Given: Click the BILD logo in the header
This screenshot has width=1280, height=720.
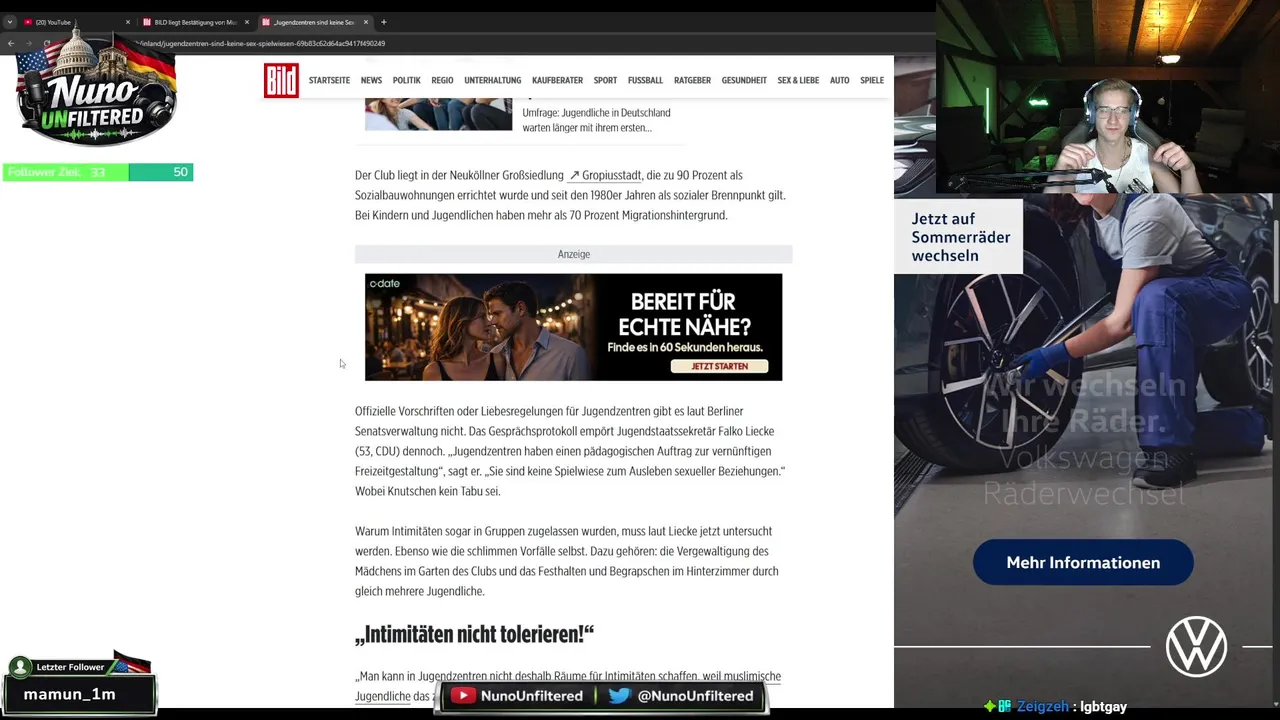Looking at the screenshot, I should [x=281, y=80].
